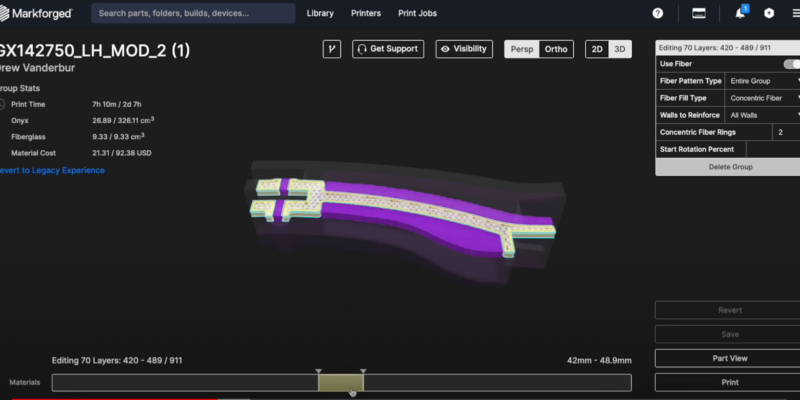Switch to 2D view mode
The height and width of the screenshot is (400, 800).
(x=597, y=49)
